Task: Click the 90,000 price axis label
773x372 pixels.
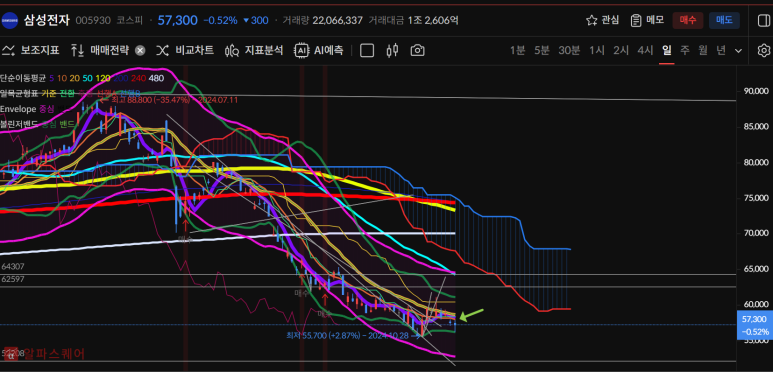Action: click(x=756, y=91)
